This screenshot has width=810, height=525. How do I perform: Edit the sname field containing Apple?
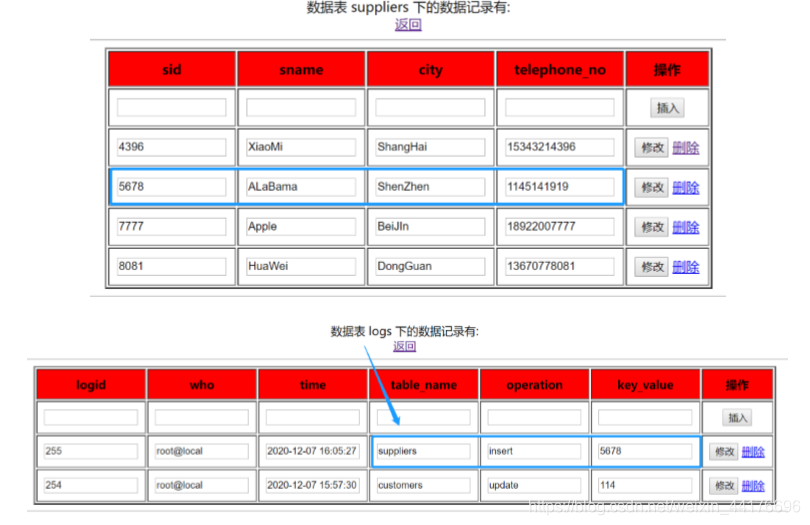pos(301,226)
